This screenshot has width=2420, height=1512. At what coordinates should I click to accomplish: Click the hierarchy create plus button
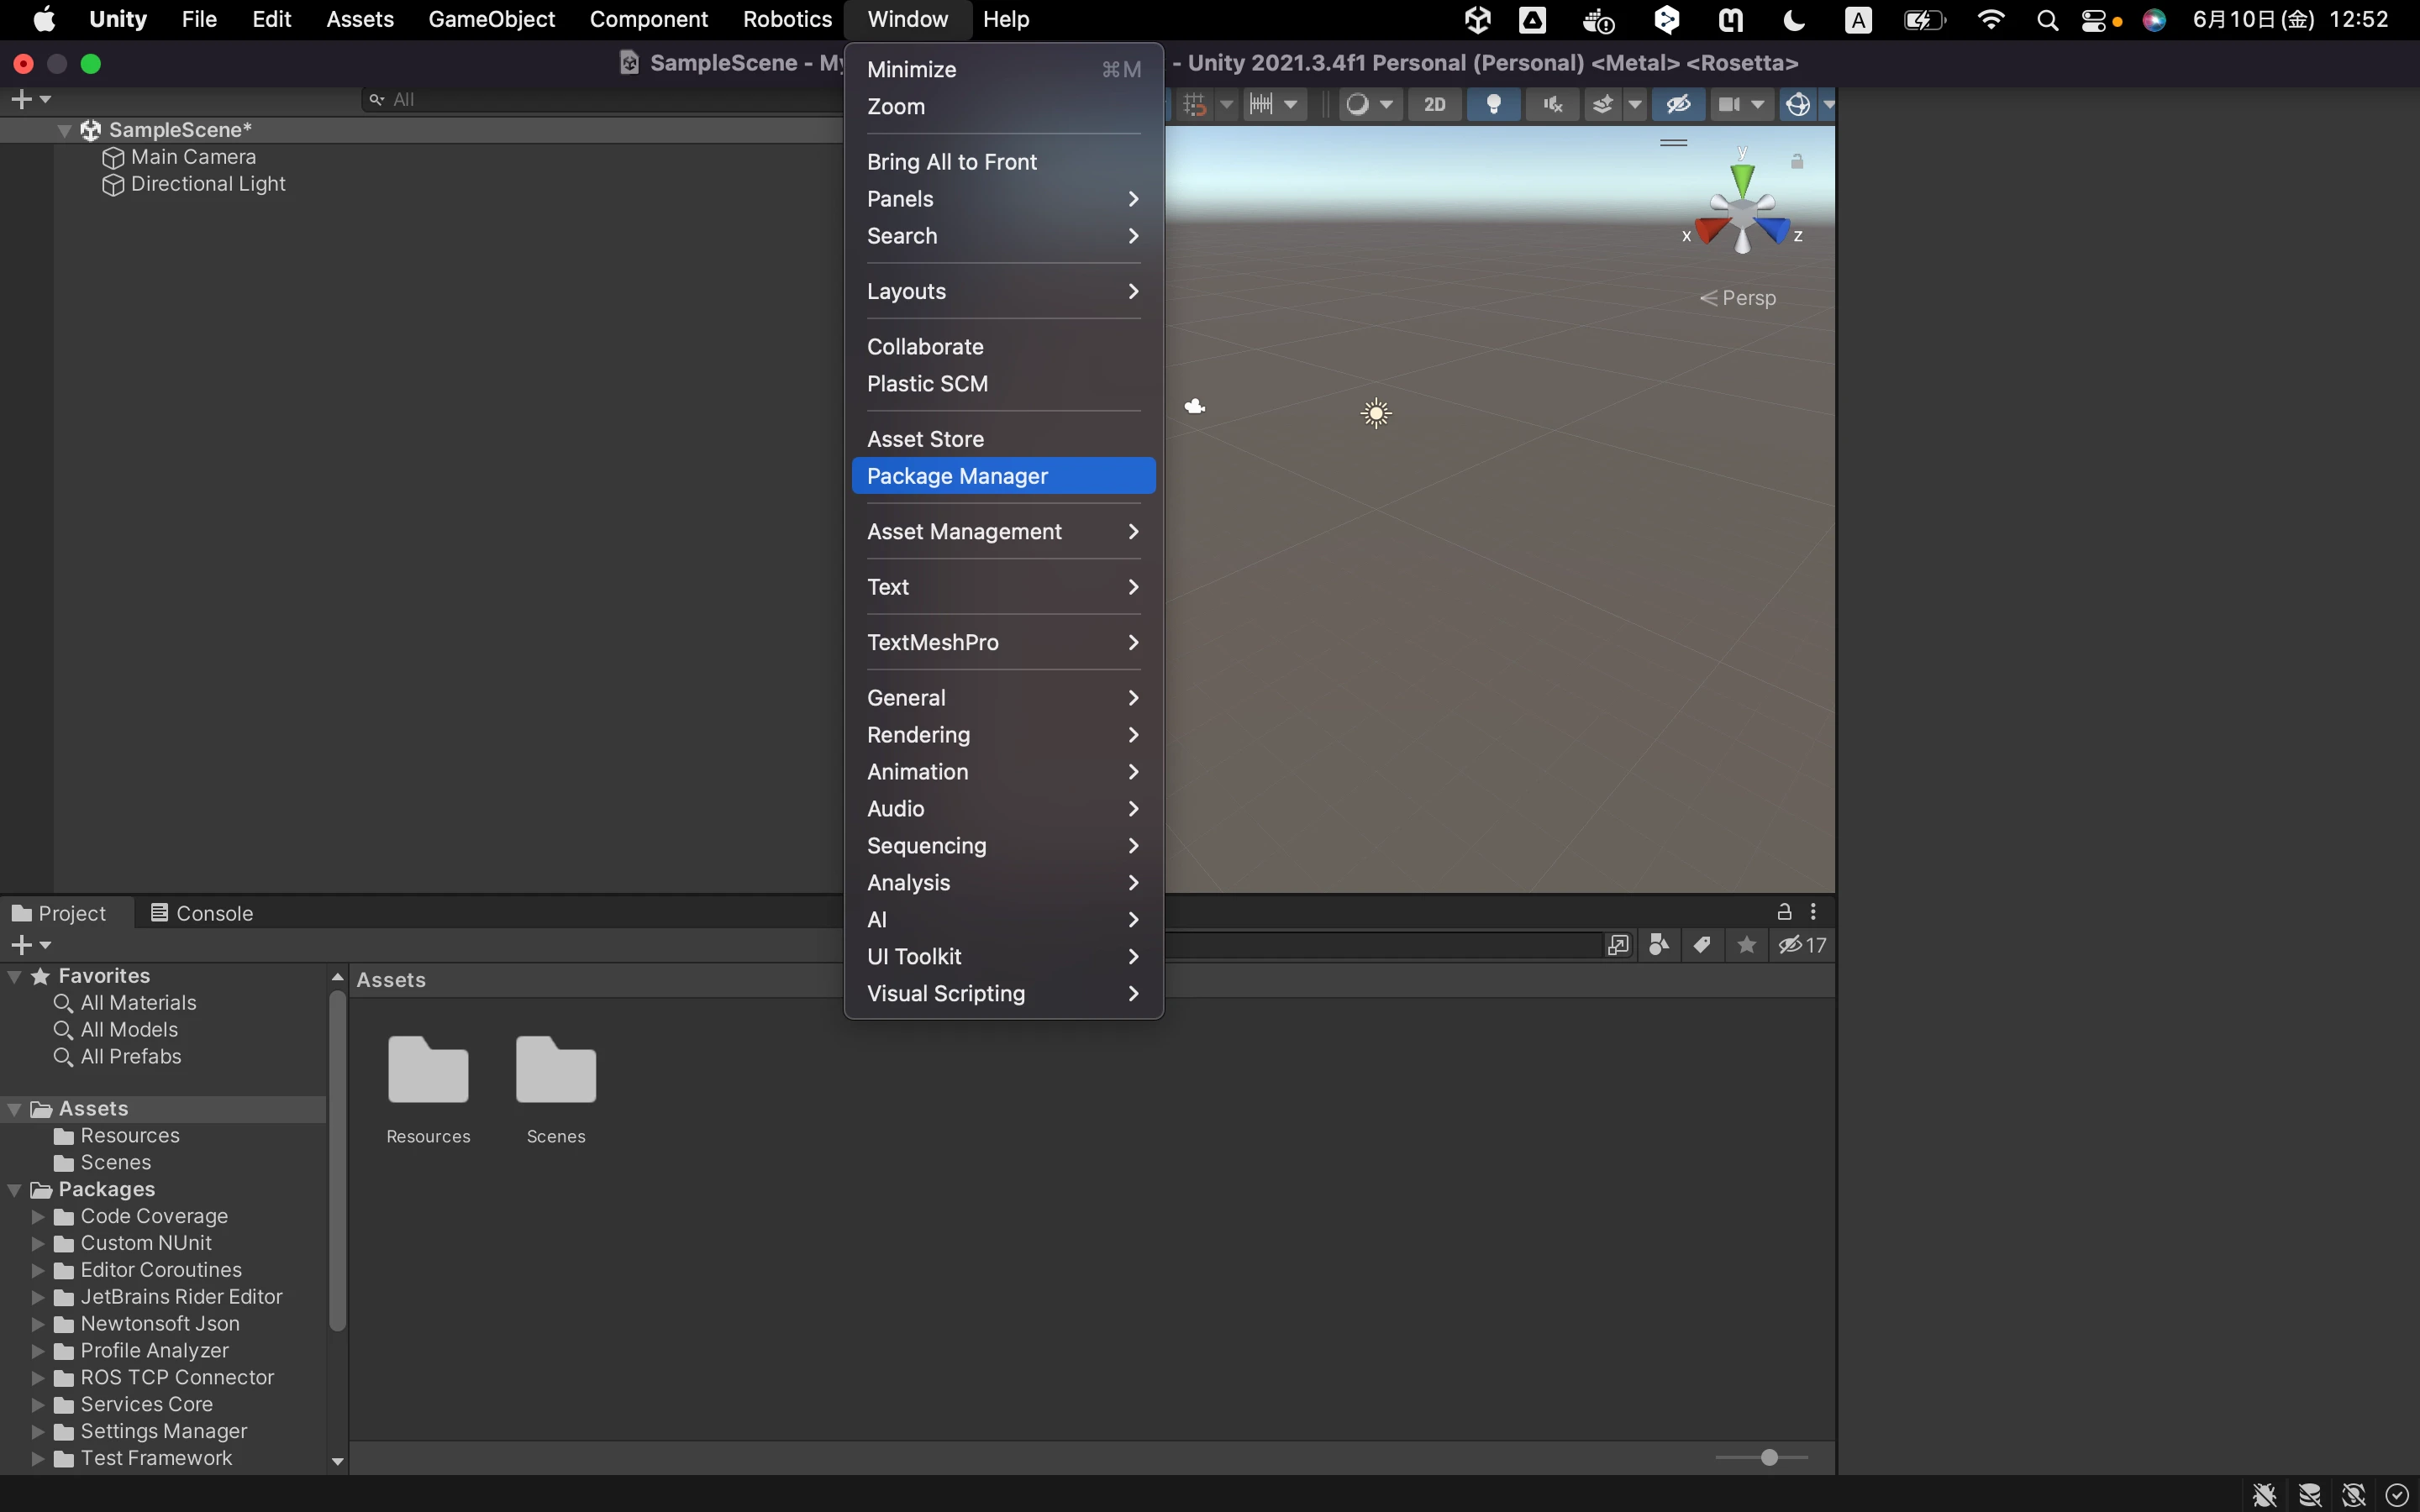click(30, 99)
